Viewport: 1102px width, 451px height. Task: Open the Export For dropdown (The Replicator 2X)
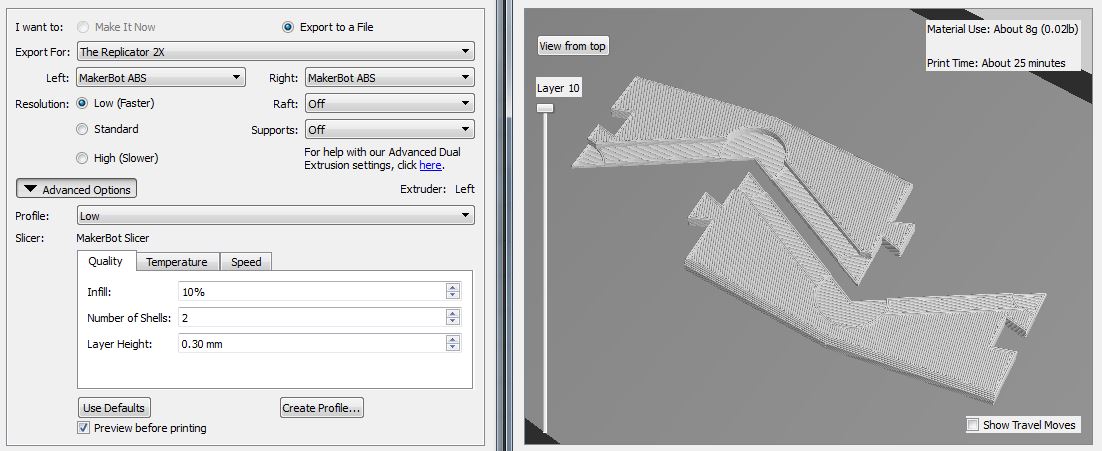pos(276,51)
